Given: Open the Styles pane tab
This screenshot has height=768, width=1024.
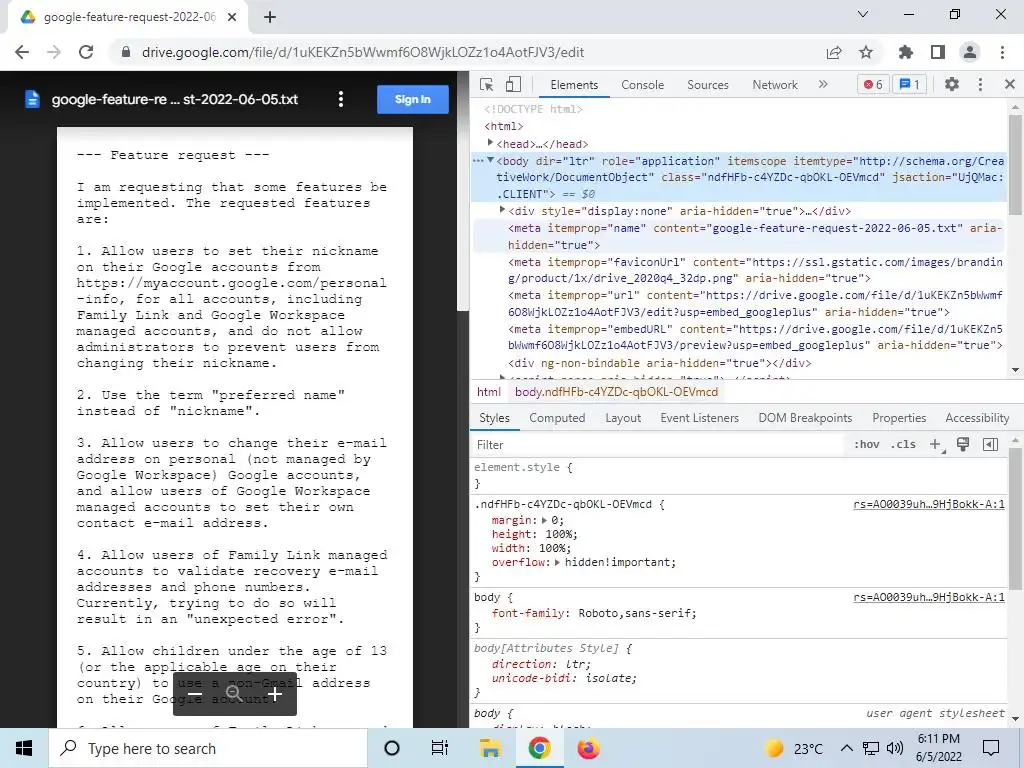Looking at the screenshot, I should click(x=494, y=418).
